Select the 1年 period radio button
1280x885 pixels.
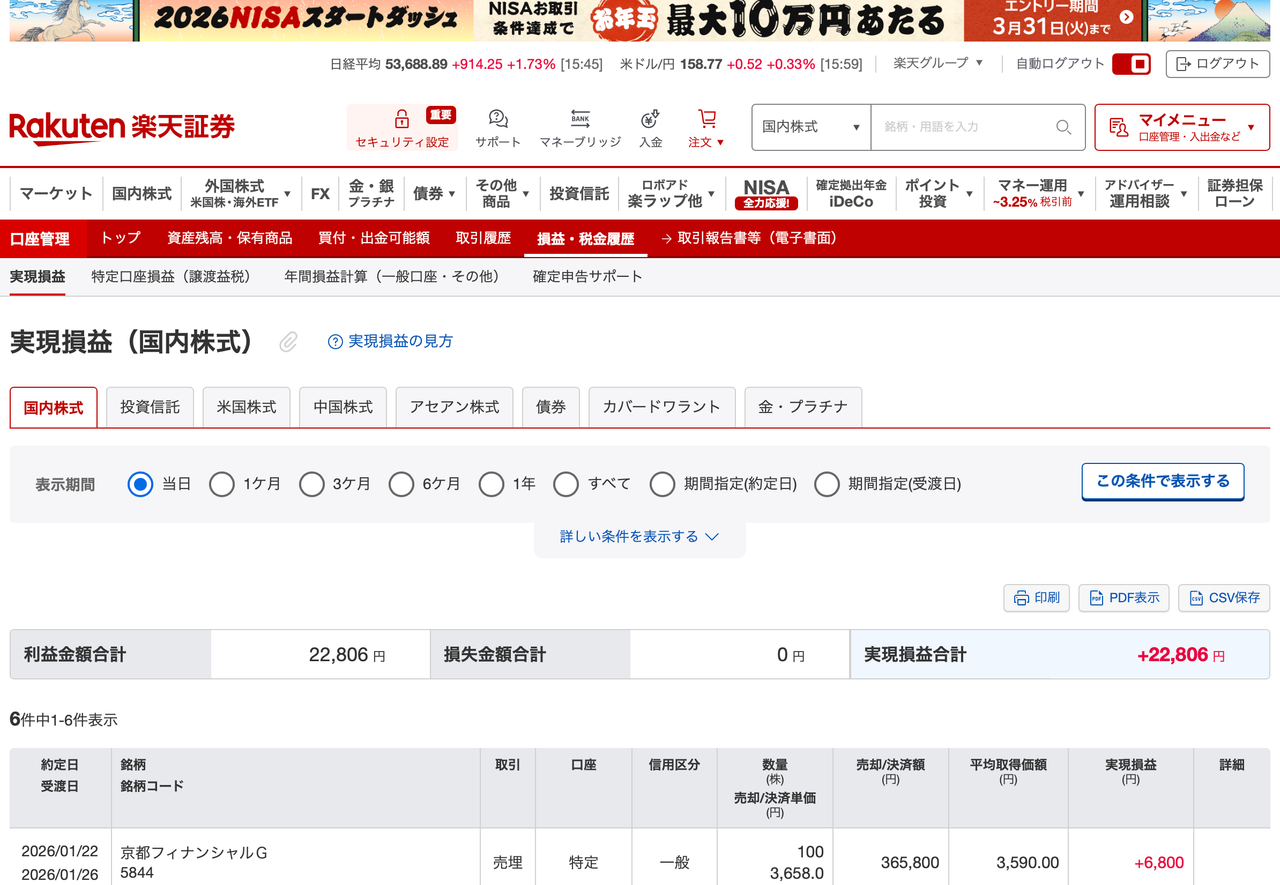[491, 484]
